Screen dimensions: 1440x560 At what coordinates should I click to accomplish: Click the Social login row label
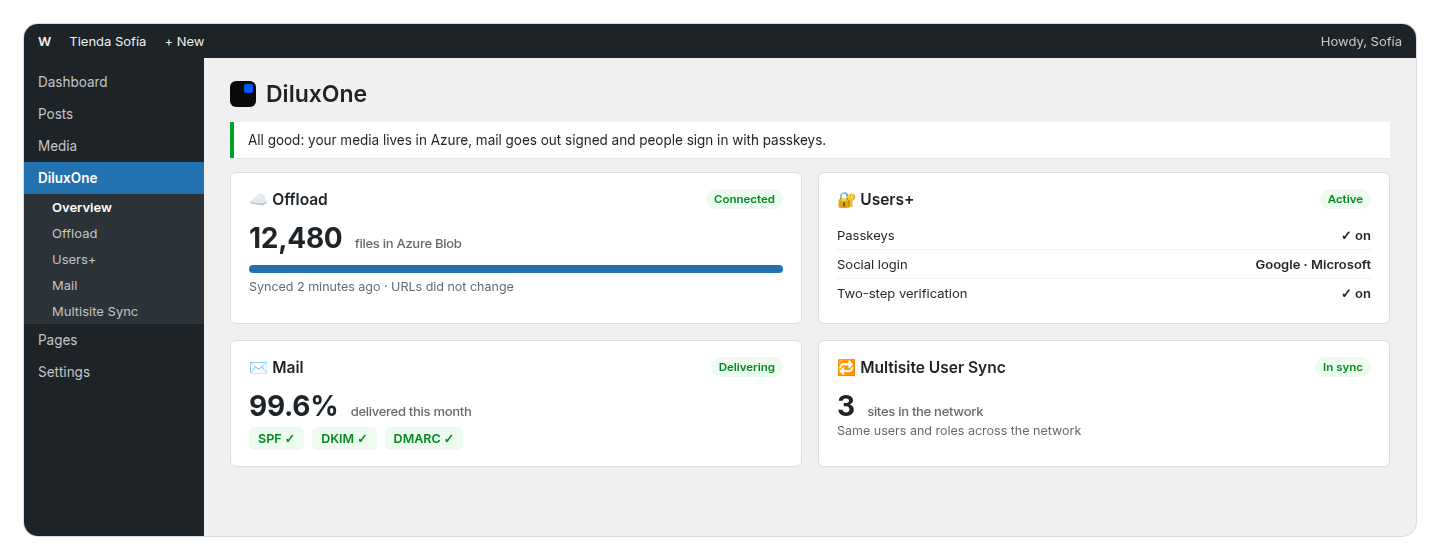[872, 265]
